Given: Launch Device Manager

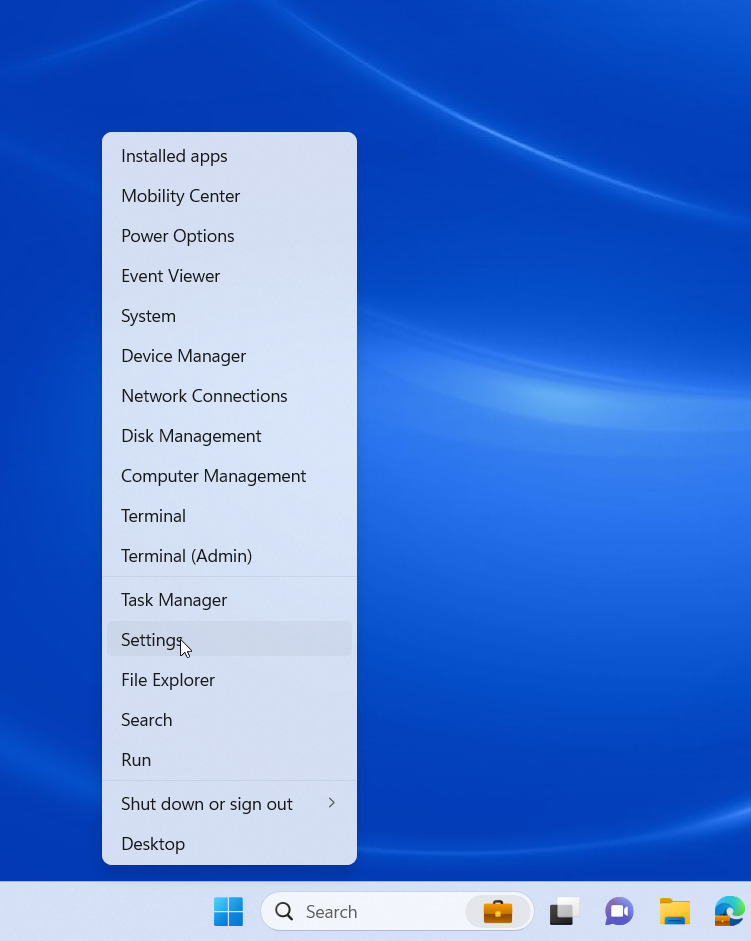Looking at the screenshot, I should pyautogui.click(x=183, y=356).
